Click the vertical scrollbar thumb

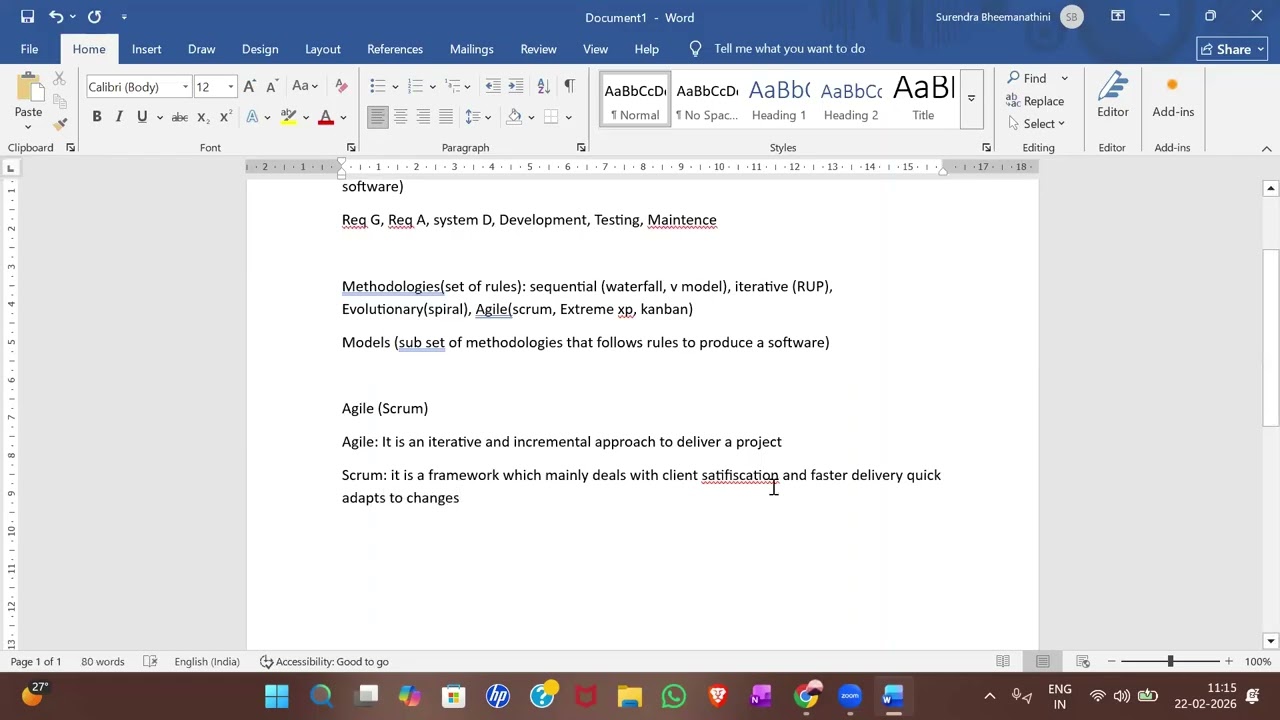pyautogui.click(x=1271, y=338)
